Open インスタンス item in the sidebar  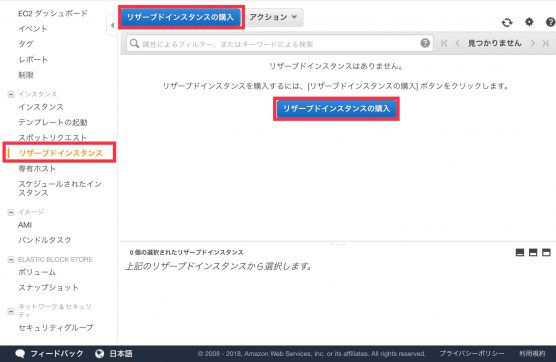pos(41,107)
